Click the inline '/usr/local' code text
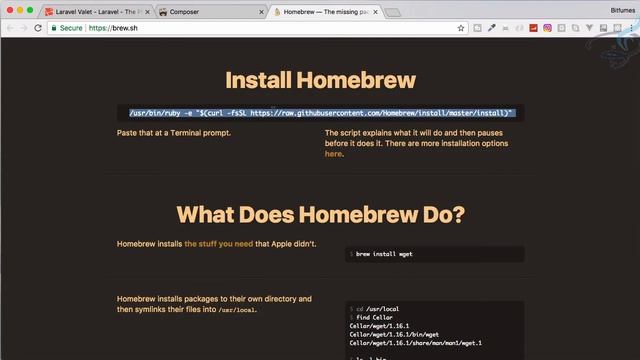Screen dimensions: 640x360 [237, 310]
